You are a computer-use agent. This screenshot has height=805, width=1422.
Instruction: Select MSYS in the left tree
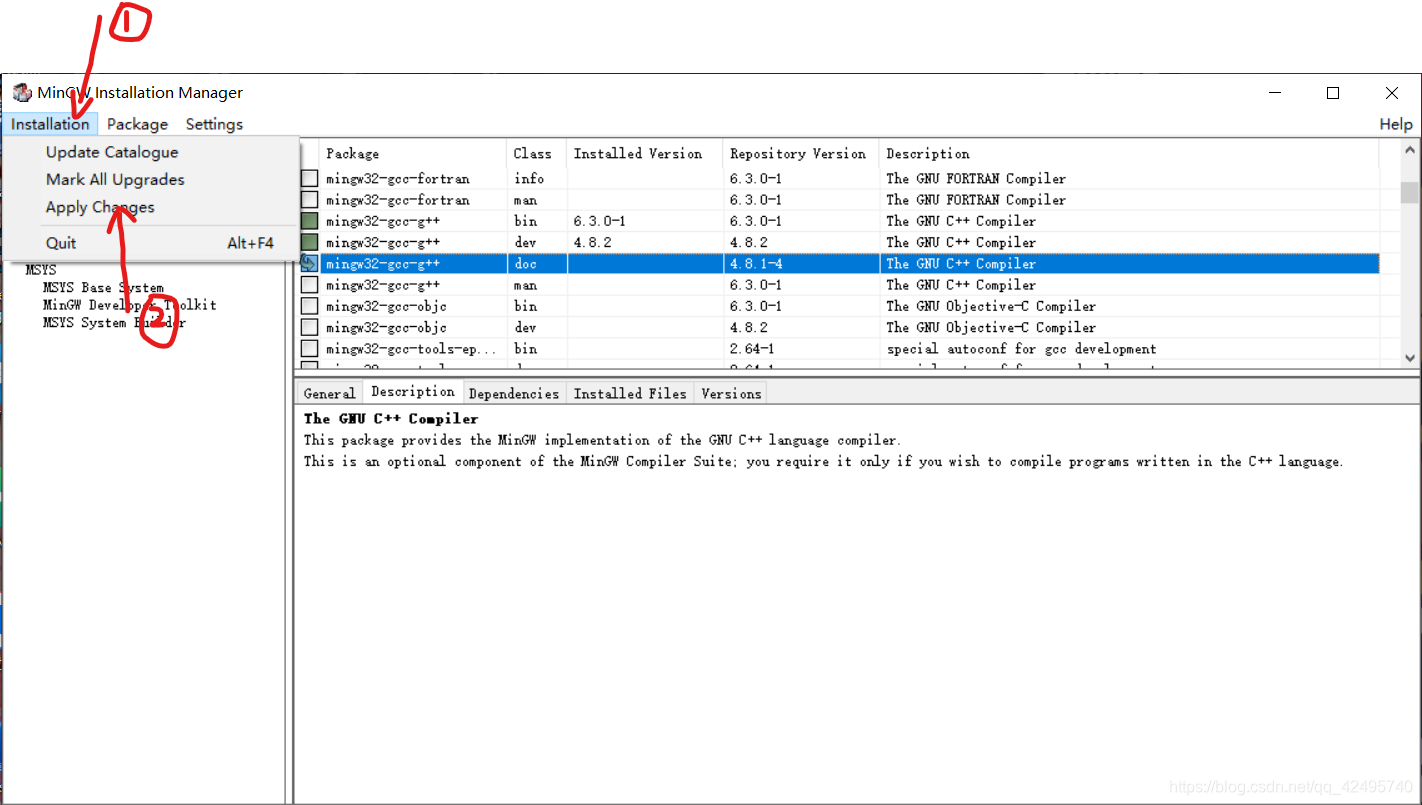pos(41,270)
